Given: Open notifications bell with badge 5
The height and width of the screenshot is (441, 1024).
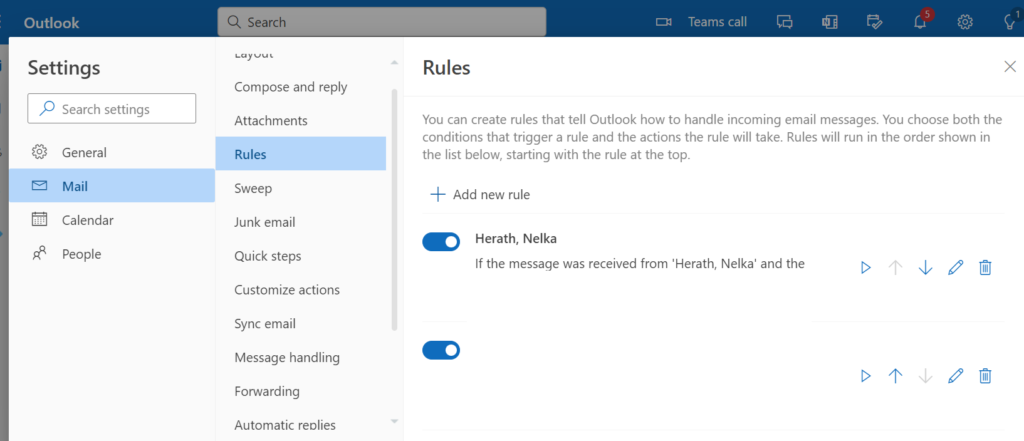Looking at the screenshot, I should (920, 22).
